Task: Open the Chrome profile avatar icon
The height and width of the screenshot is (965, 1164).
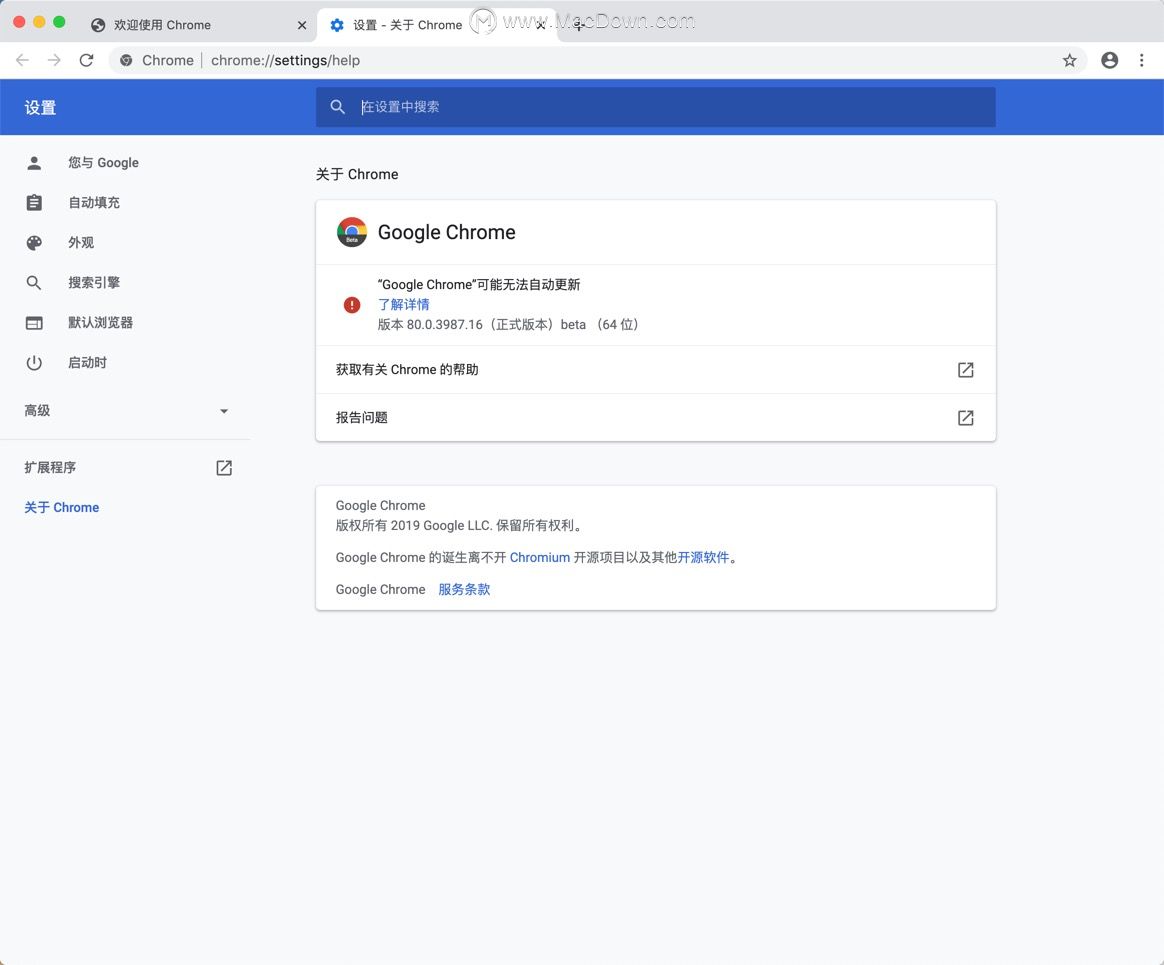Action: [x=1110, y=60]
